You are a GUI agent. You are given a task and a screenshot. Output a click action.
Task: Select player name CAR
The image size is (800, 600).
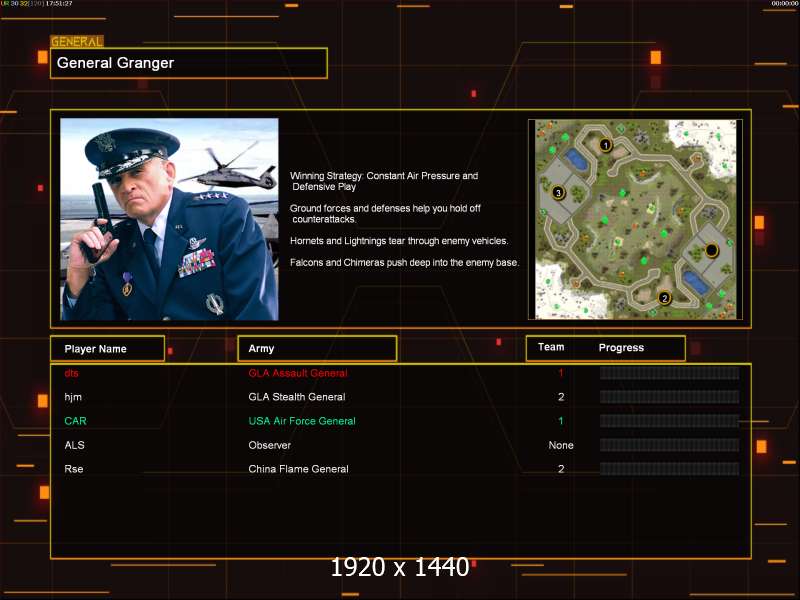click(x=76, y=421)
